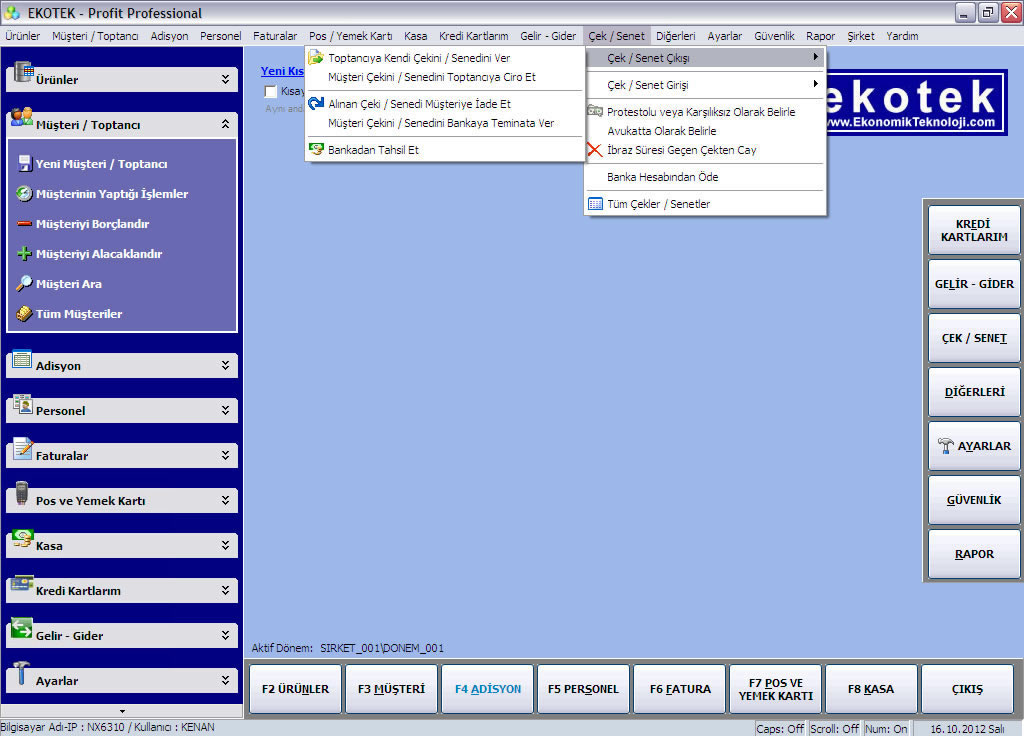Viewport: 1024px width, 736px height.
Task: Expand the Adisyon sidebar section
Action: pos(225,365)
